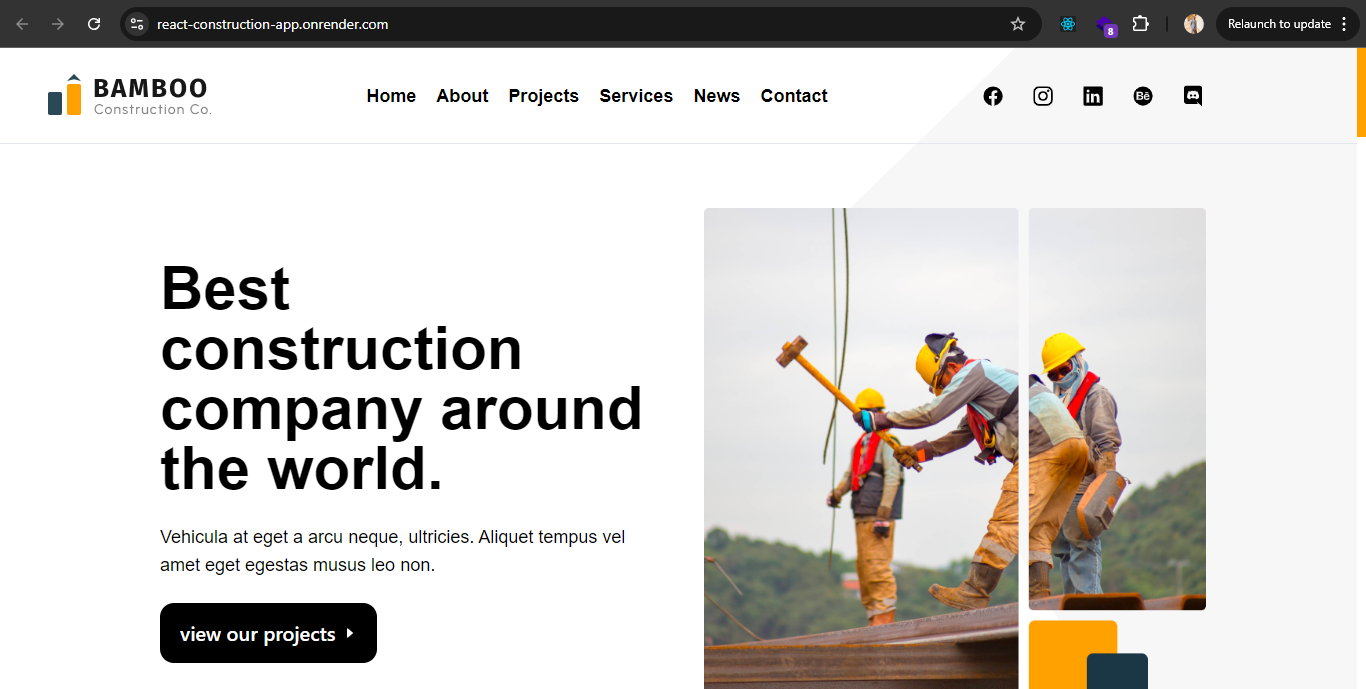The width and height of the screenshot is (1366, 689).
Task: Open the React Developer Tools extension icon
Action: tap(1068, 24)
